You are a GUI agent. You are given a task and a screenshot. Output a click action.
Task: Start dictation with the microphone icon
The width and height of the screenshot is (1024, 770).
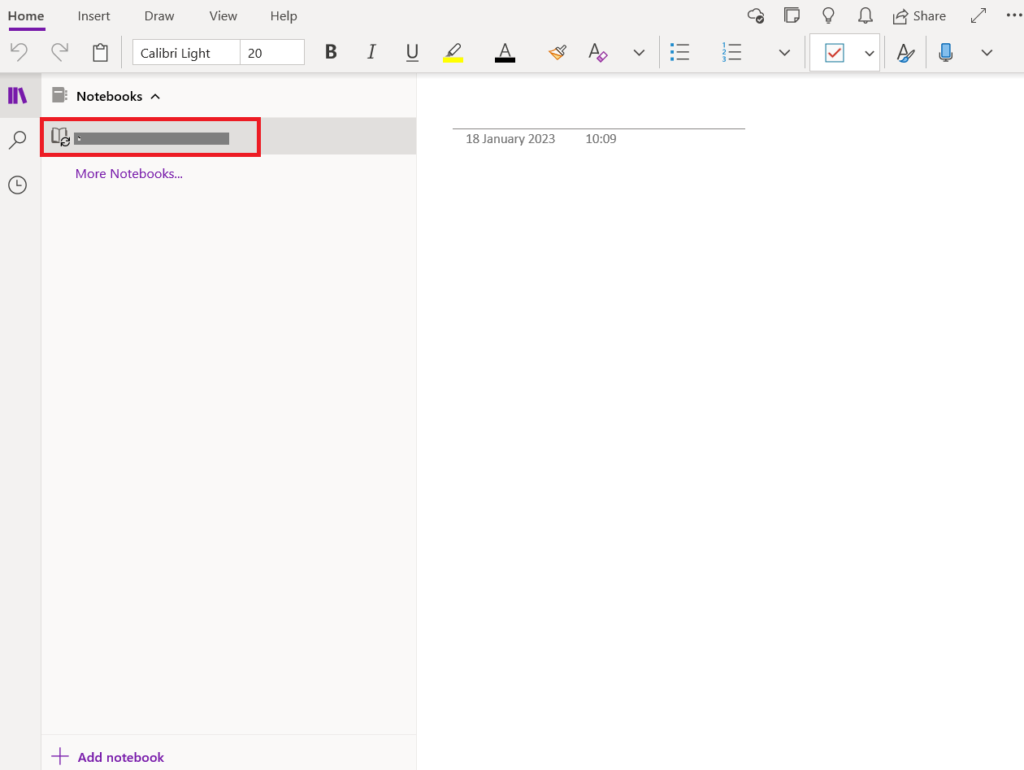click(946, 52)
